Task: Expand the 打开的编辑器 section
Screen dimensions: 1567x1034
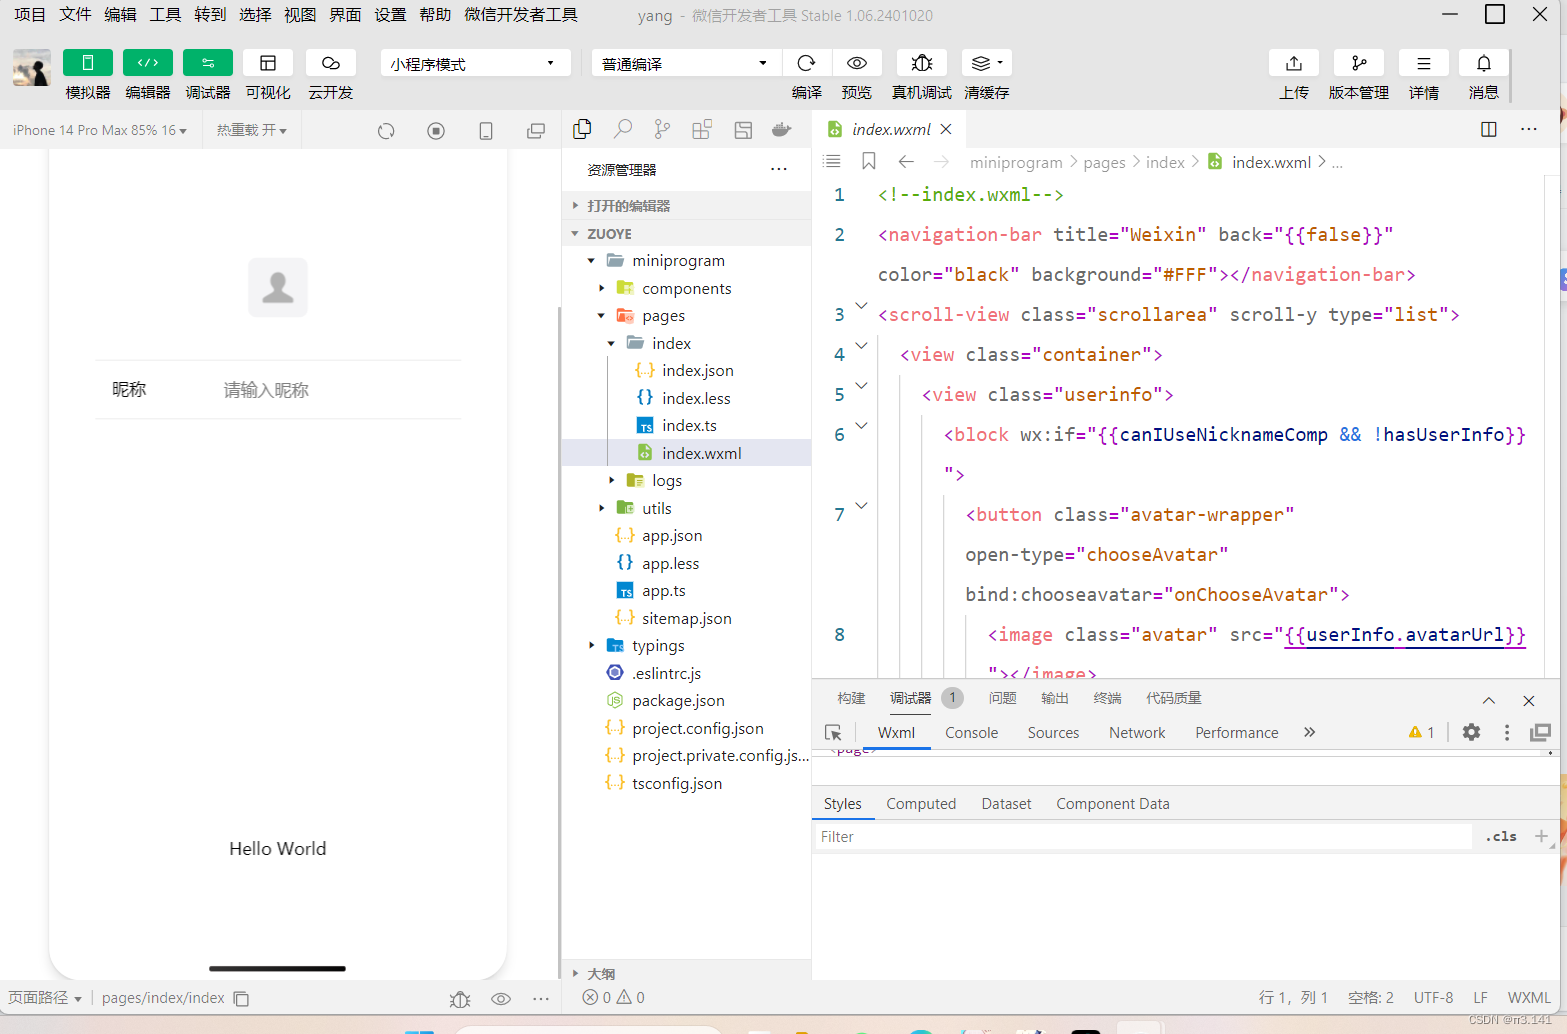Action: point(686,205)
